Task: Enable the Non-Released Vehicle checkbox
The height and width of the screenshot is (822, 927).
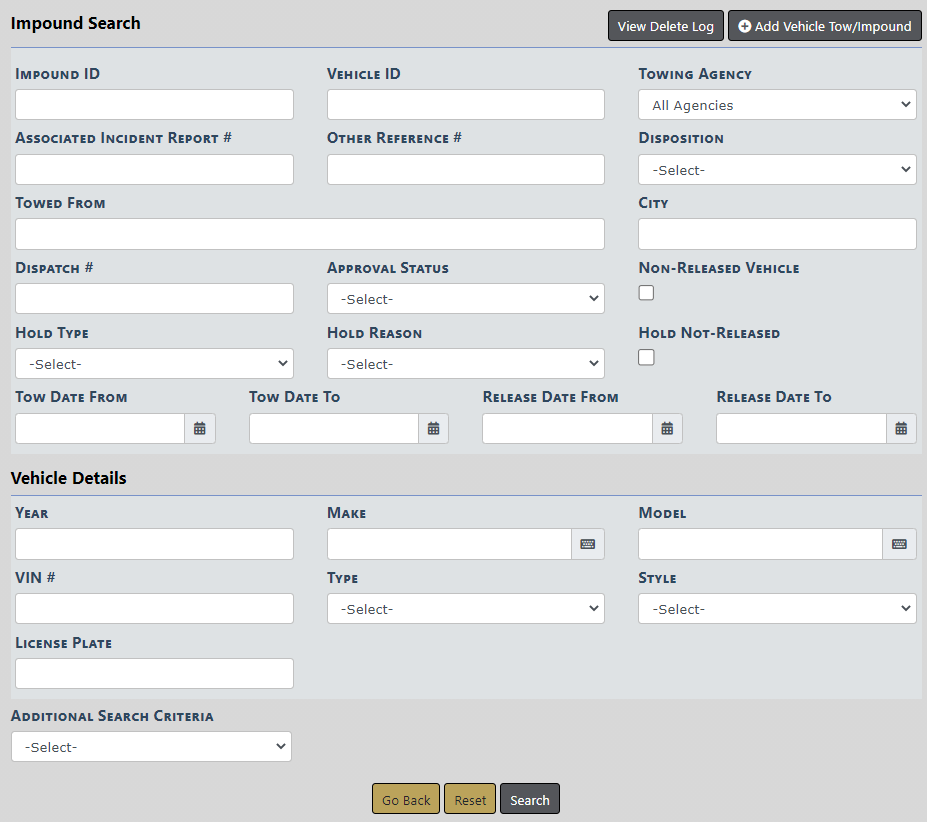Action: click(x=647, y=293)
